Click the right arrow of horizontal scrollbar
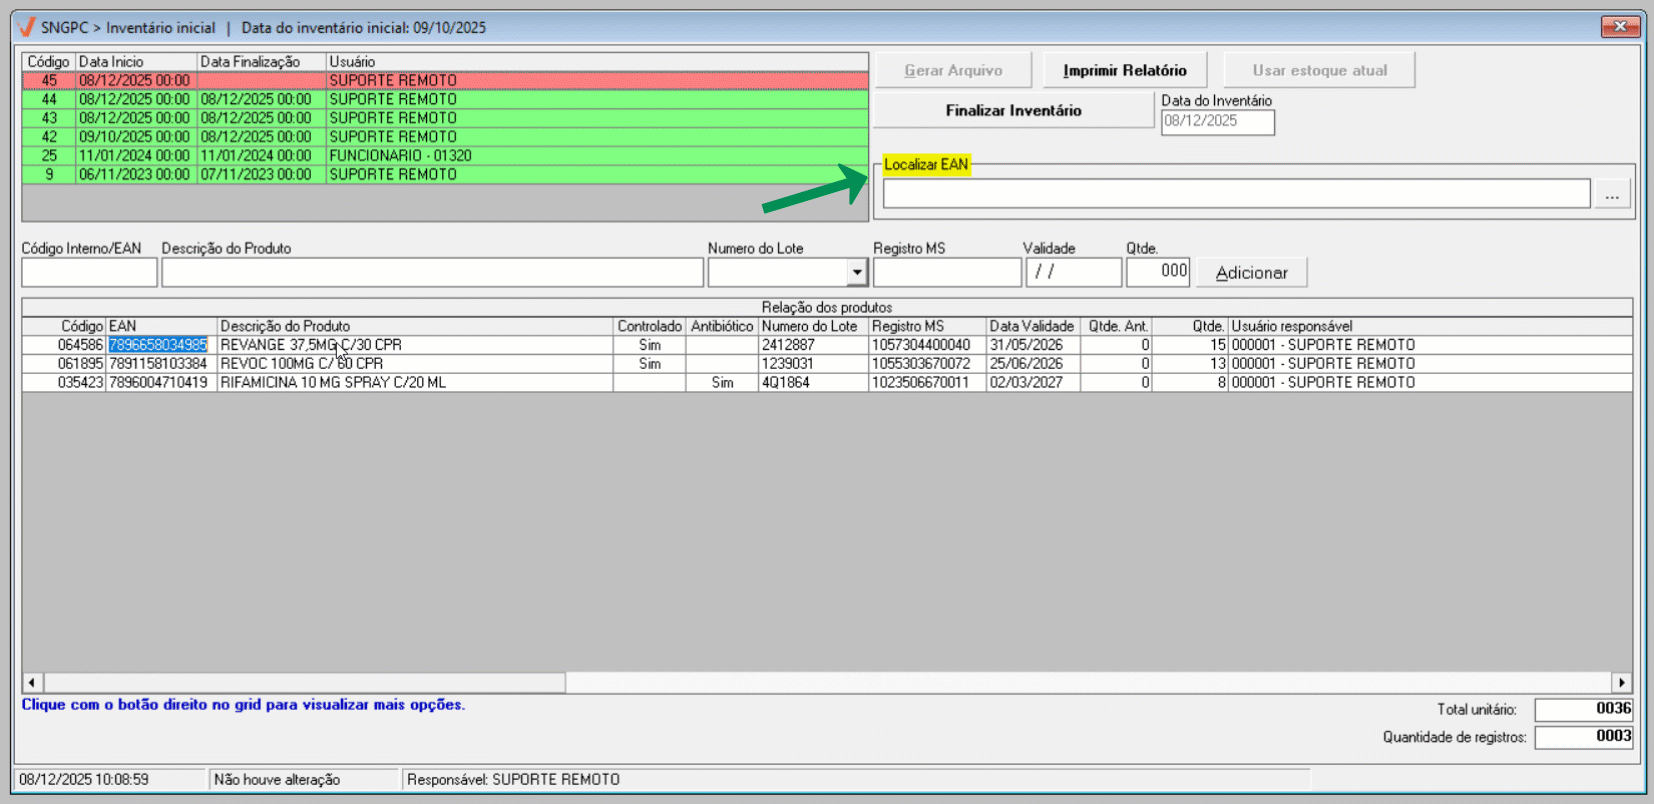 point(1621,682)
